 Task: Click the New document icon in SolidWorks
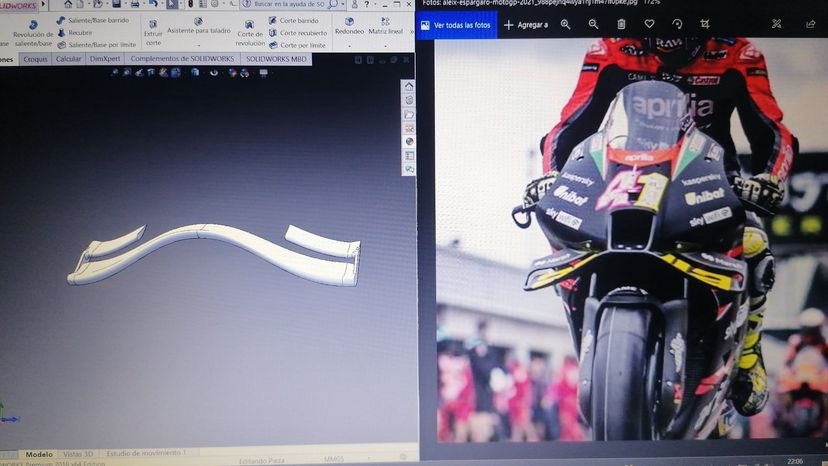80,4
